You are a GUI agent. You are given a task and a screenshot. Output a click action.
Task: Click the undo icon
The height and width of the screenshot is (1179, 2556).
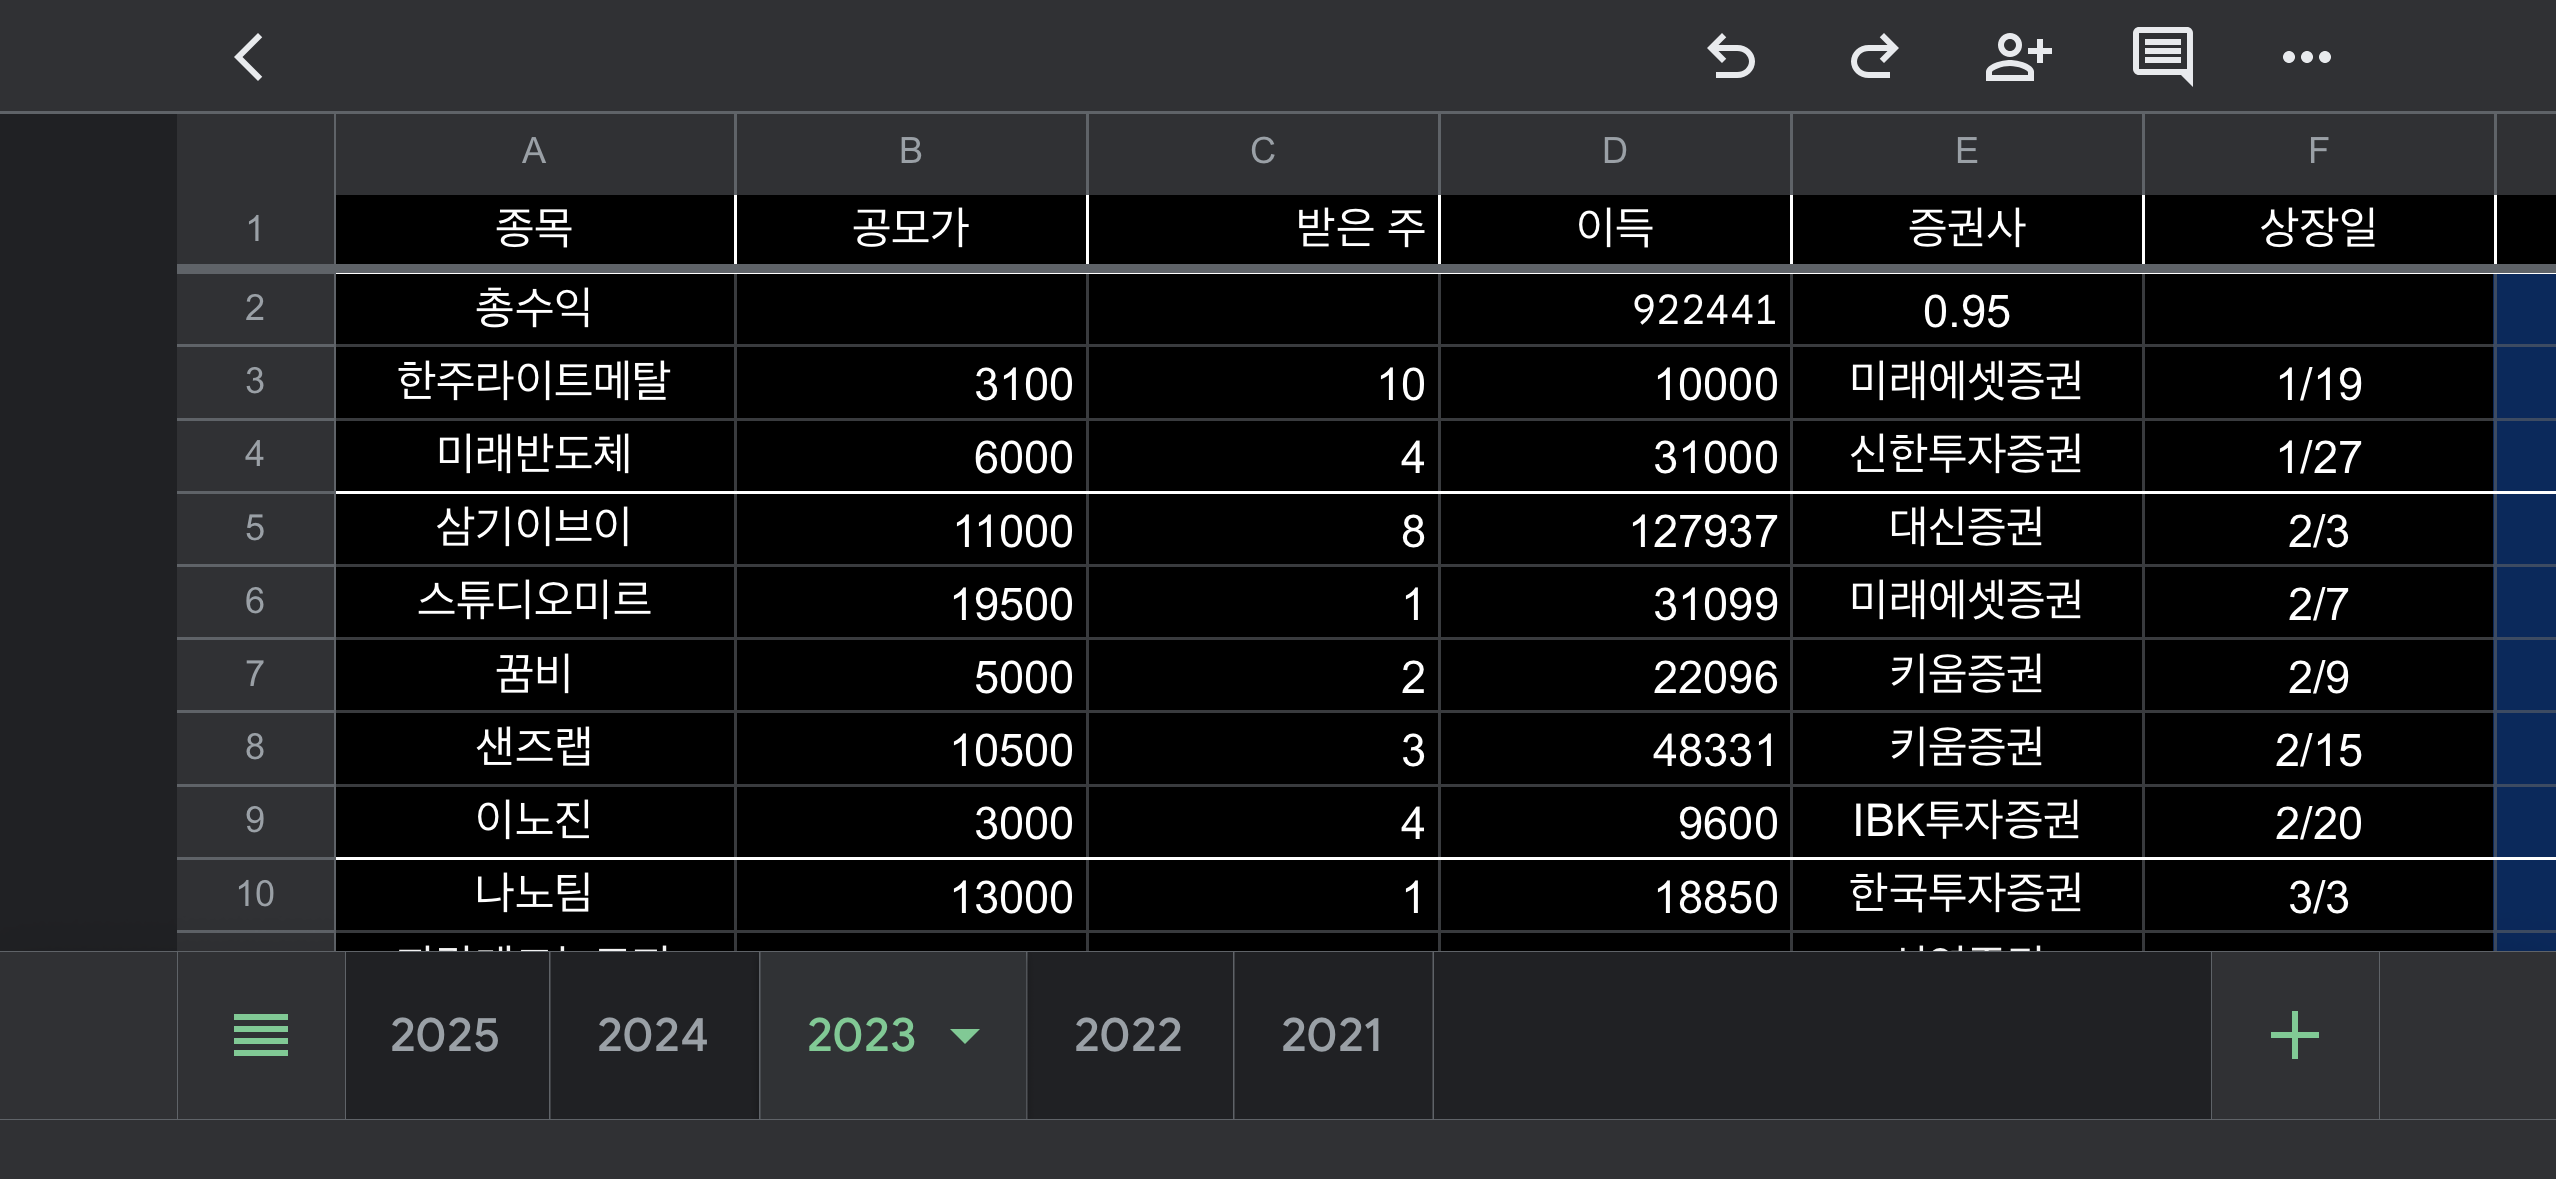(x=1731, y=57)
